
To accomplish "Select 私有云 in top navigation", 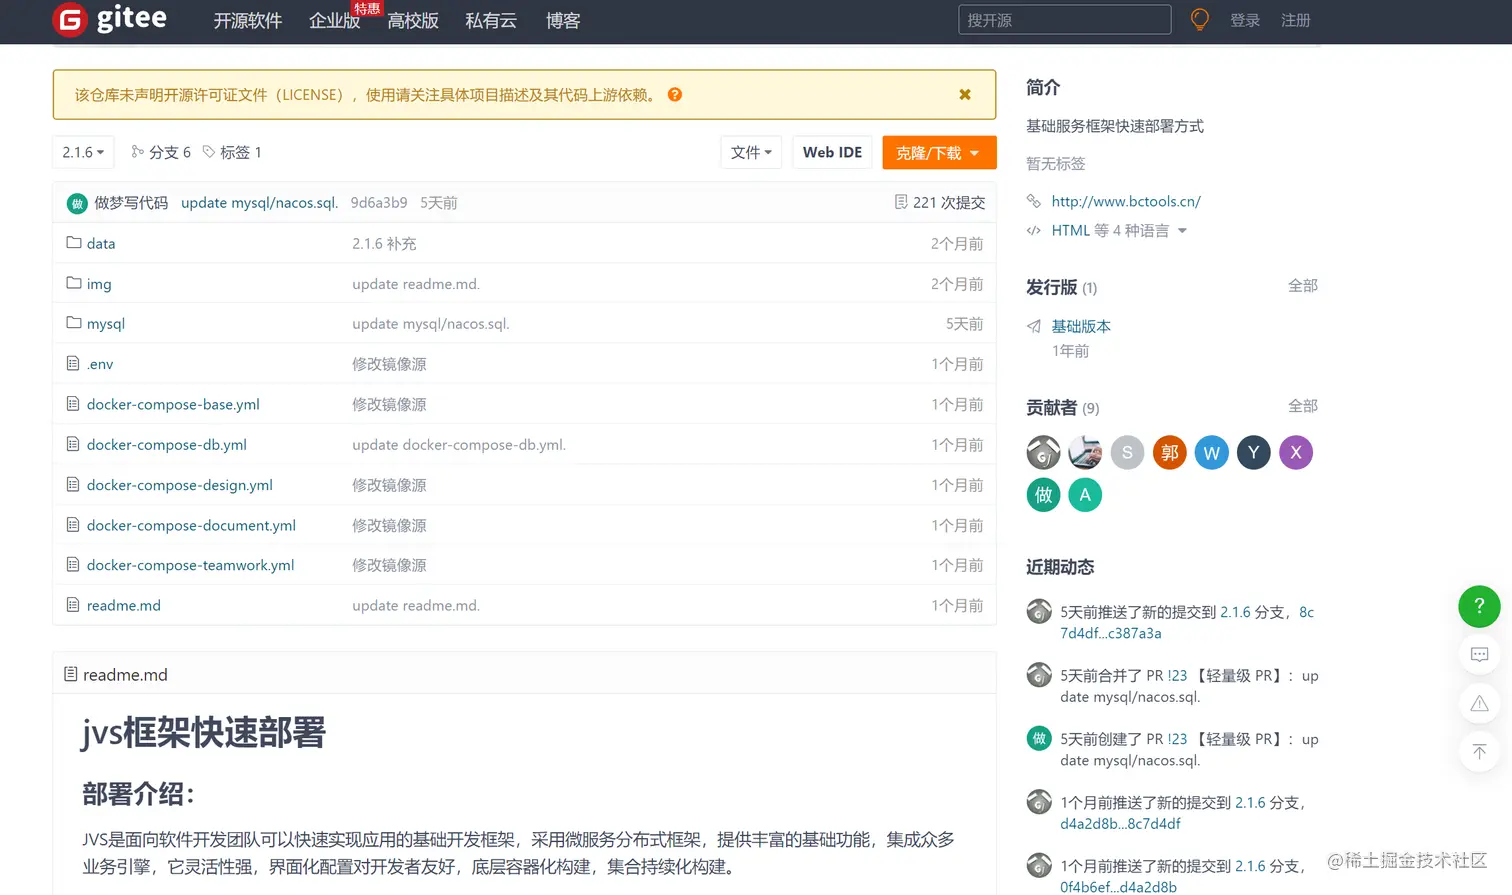I will tap(491, 21).
